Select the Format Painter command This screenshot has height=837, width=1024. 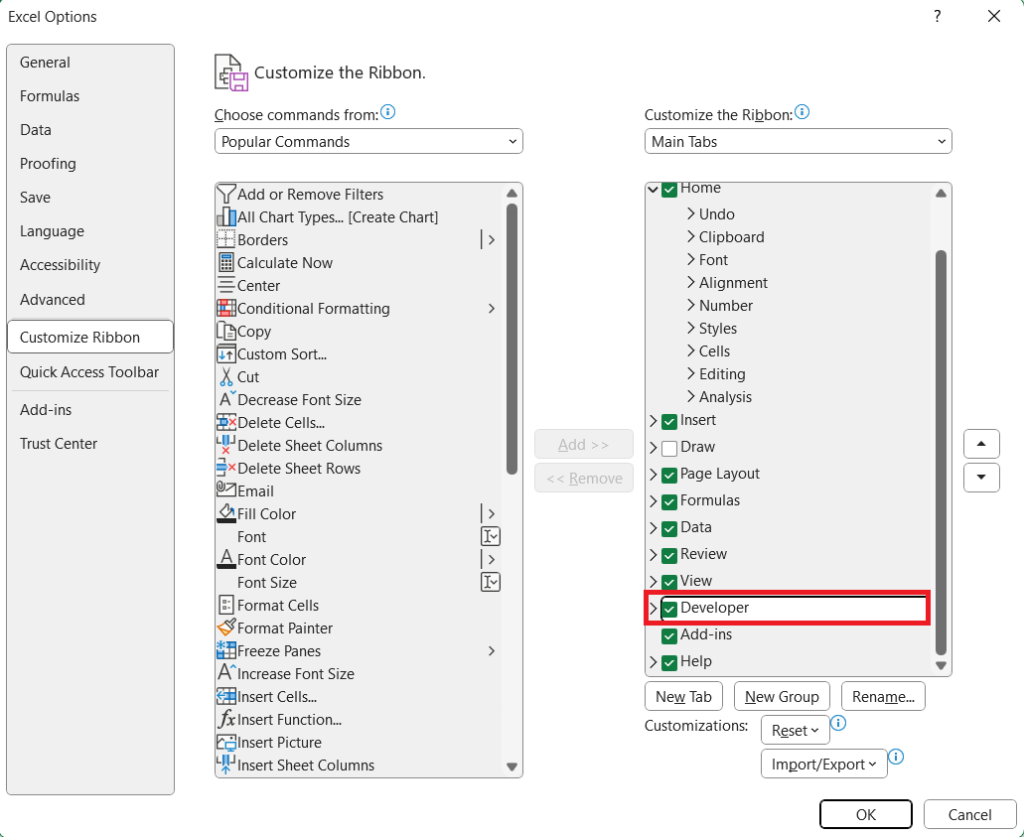(280, 628)
